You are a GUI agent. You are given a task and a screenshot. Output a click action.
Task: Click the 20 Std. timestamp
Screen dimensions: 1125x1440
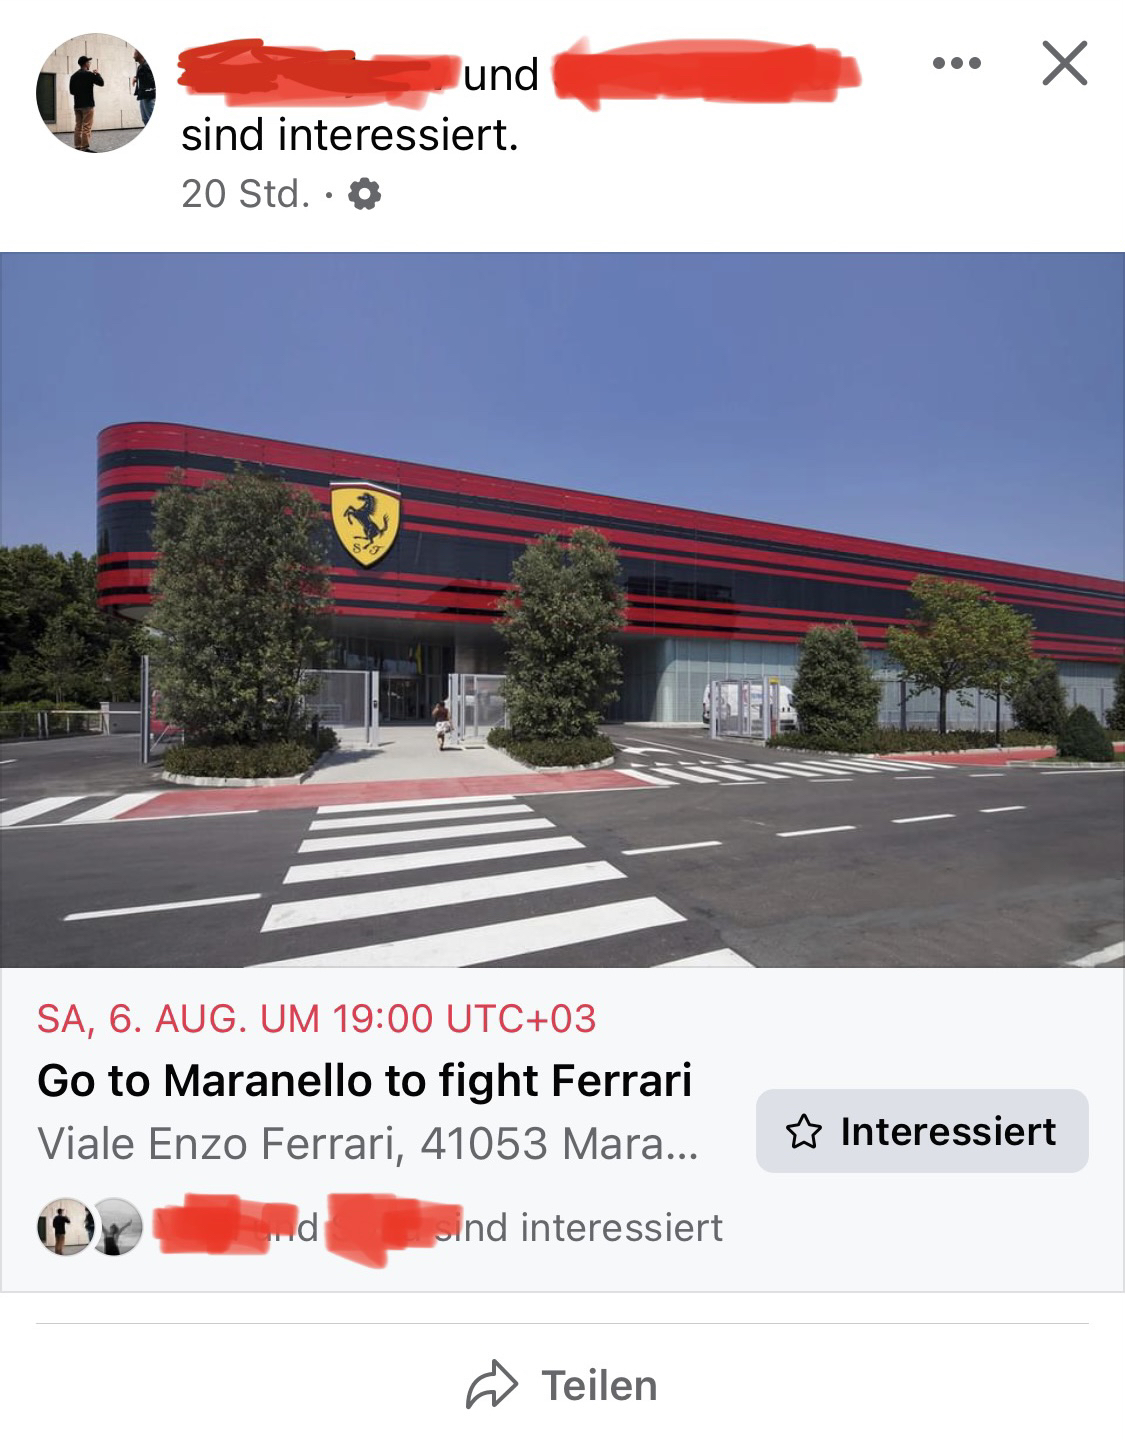click(246, 194)
